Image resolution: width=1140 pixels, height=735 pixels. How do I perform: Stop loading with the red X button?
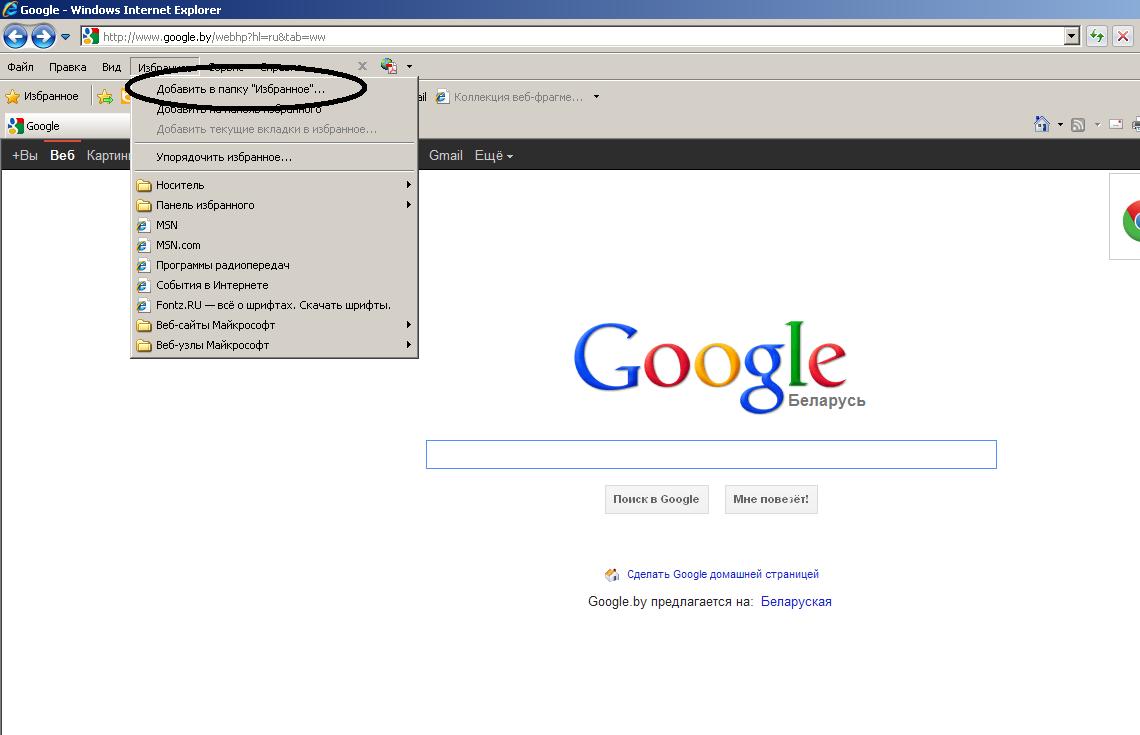pyautogui.click(x=1123, y=36)
